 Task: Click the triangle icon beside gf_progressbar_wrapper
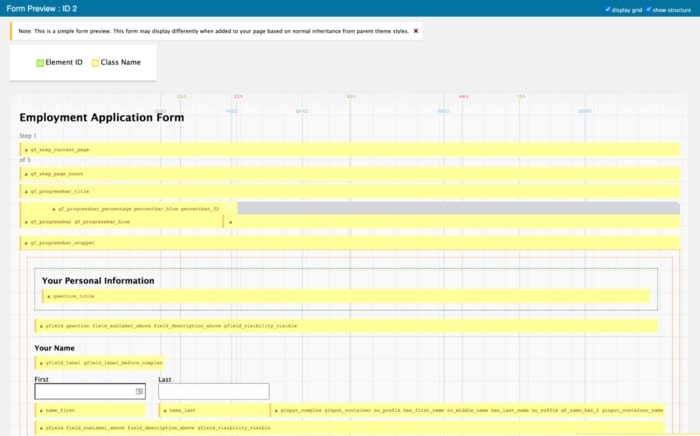click(26, 243)
